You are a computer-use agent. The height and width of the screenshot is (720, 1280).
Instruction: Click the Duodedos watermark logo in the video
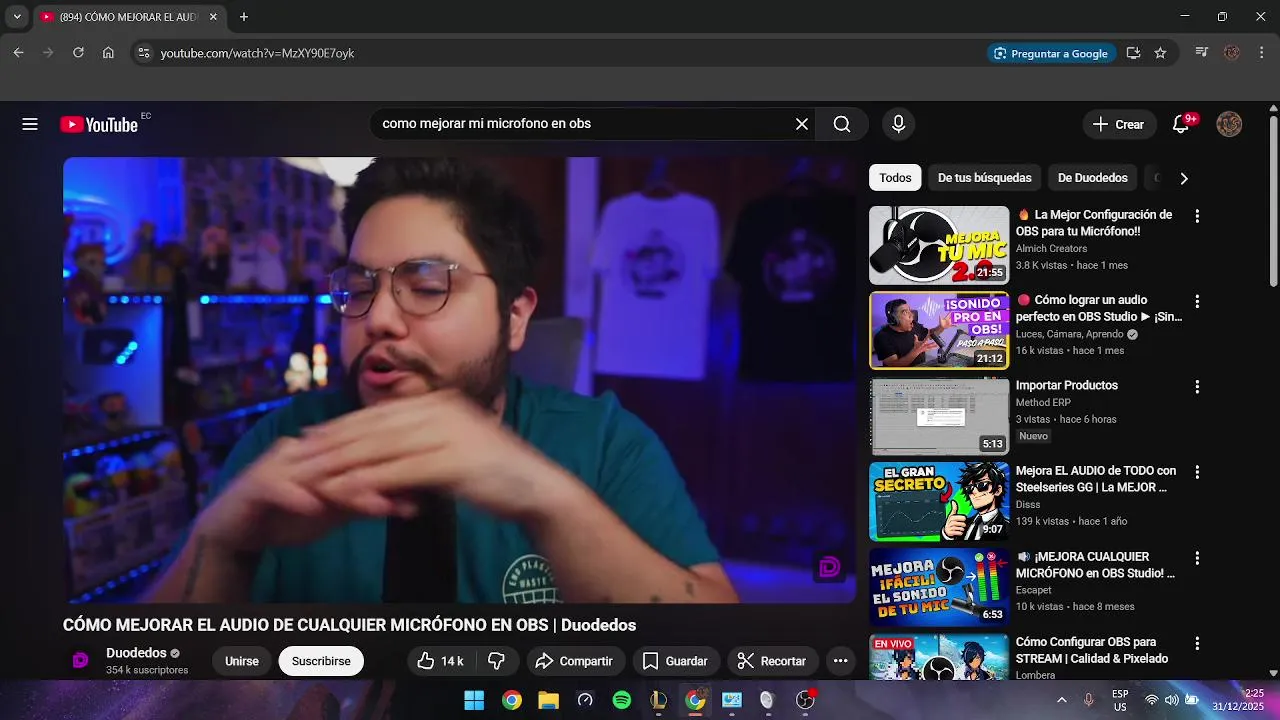[x=829, y=568]
